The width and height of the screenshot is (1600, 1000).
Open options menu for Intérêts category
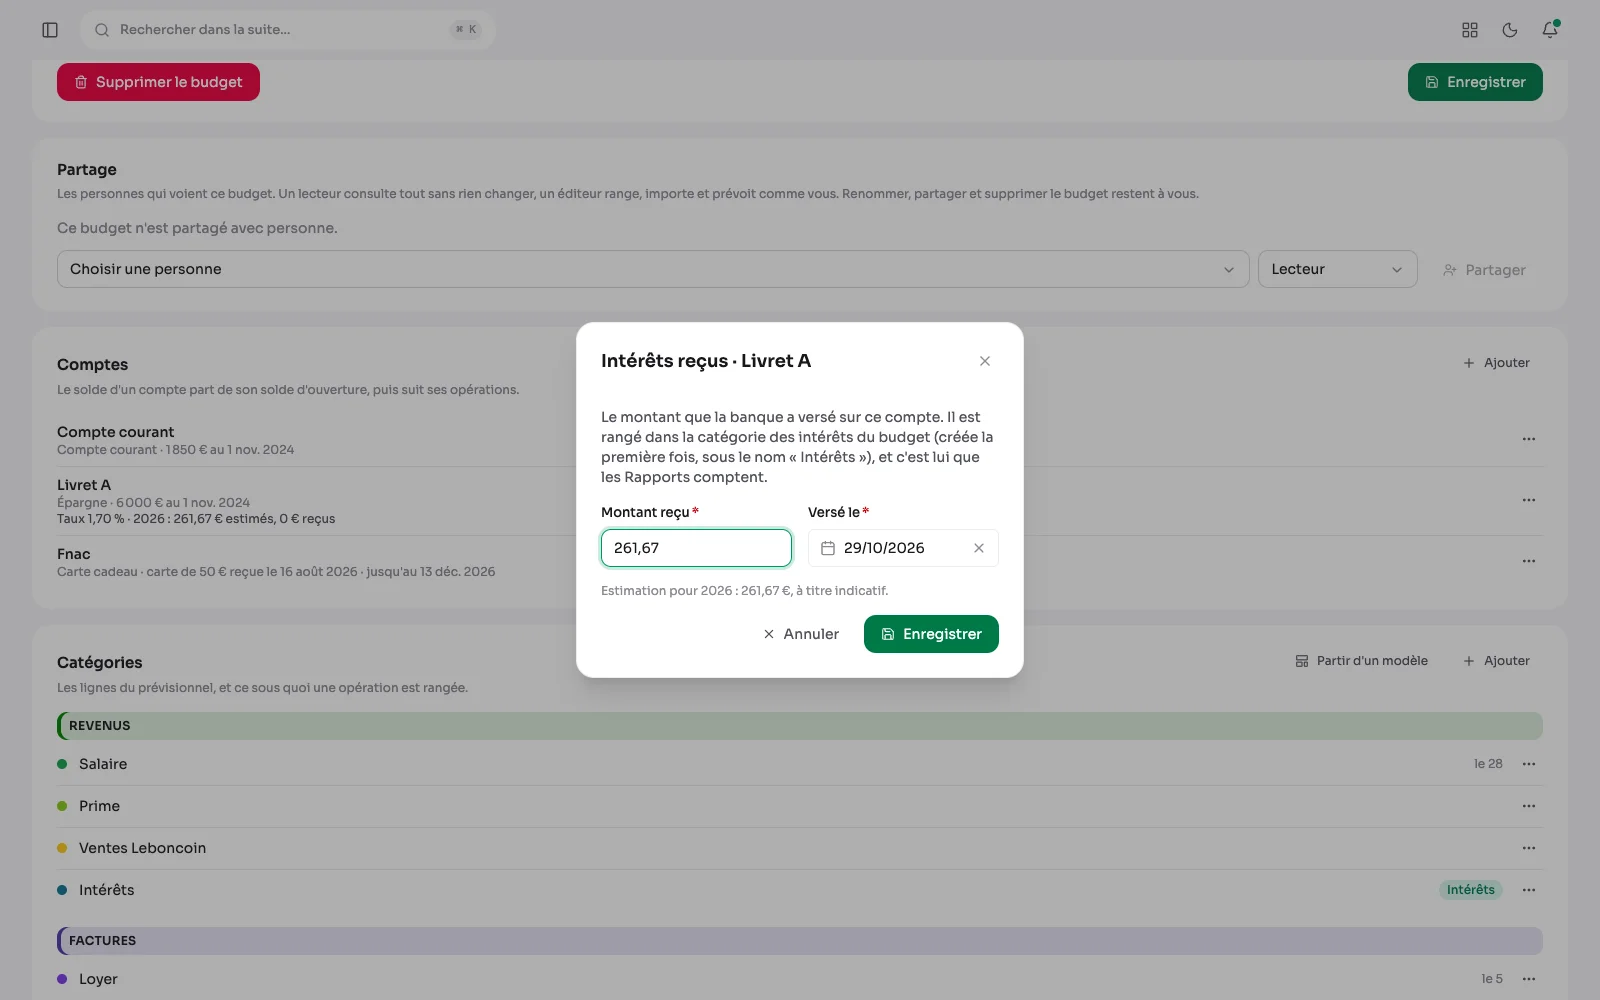click(1529, 890)
